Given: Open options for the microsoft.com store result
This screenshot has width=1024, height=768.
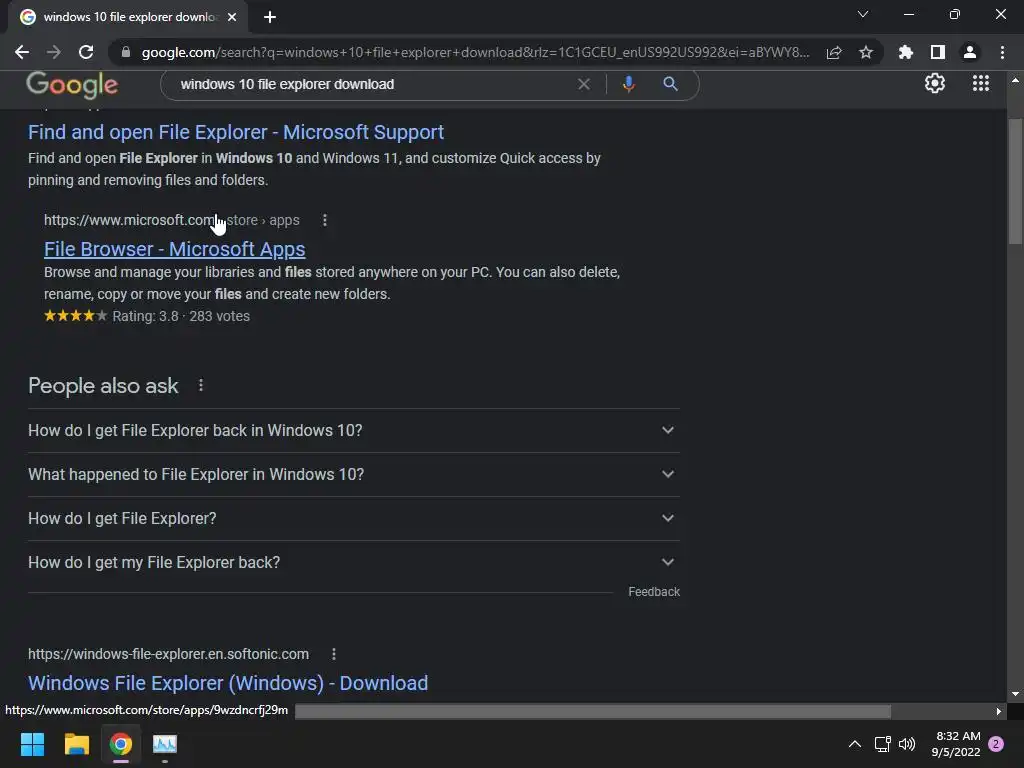Looking at the screenshot, I should pos(325,220).
